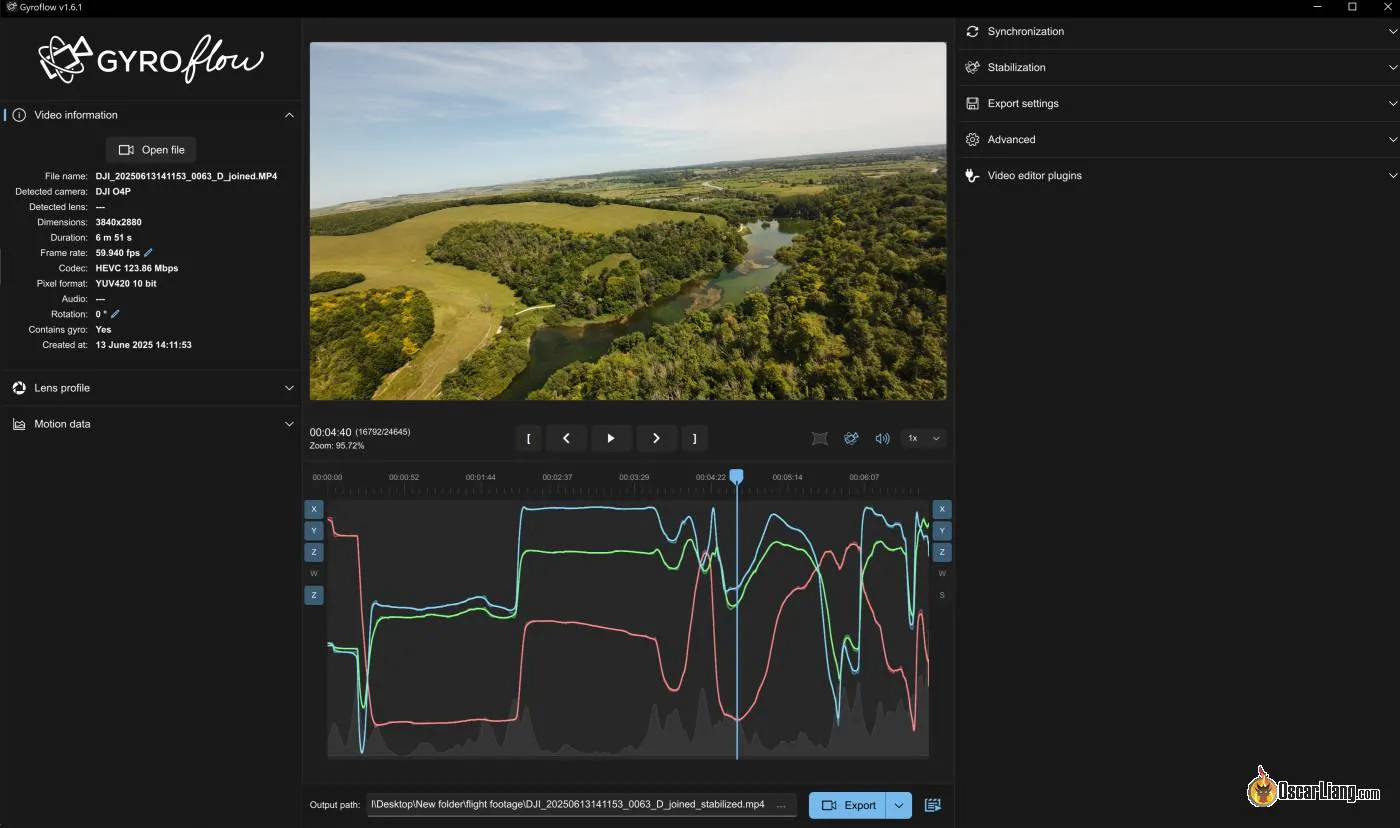Click the 00:04:40 timecode readout
The image size is (1400, 828).
click(x=330, y=432)
